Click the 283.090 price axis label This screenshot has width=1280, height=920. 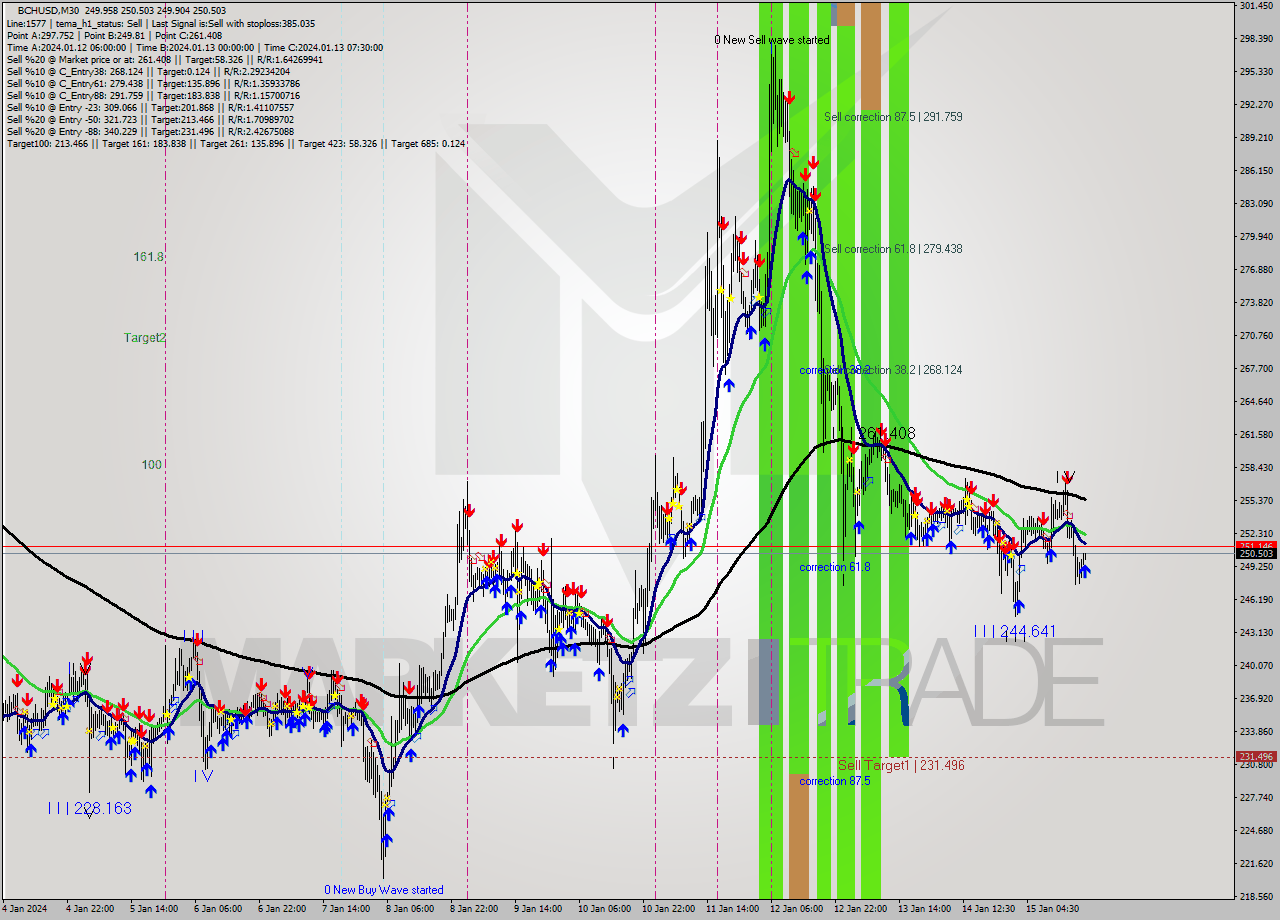1255,204
